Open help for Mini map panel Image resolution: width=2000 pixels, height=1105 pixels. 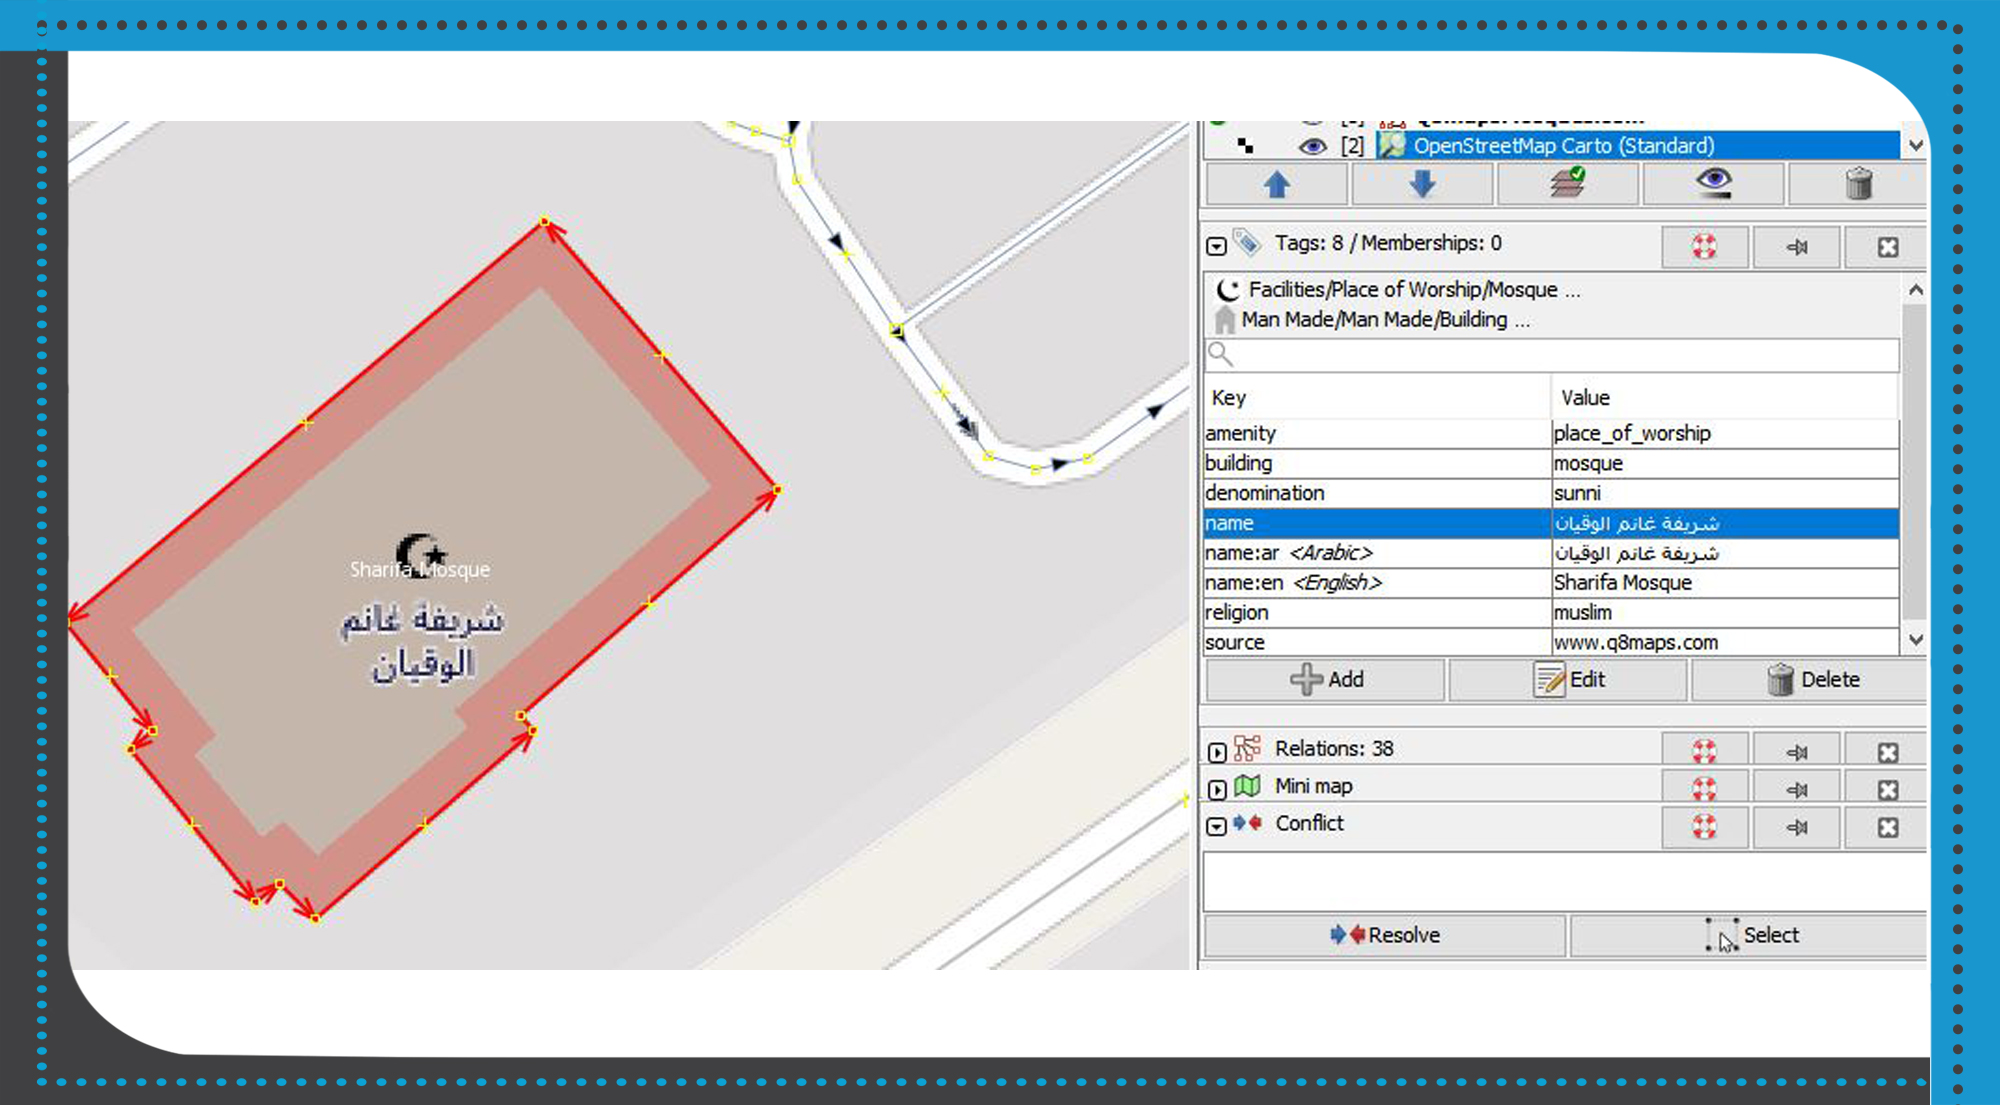coord(1704,789)
